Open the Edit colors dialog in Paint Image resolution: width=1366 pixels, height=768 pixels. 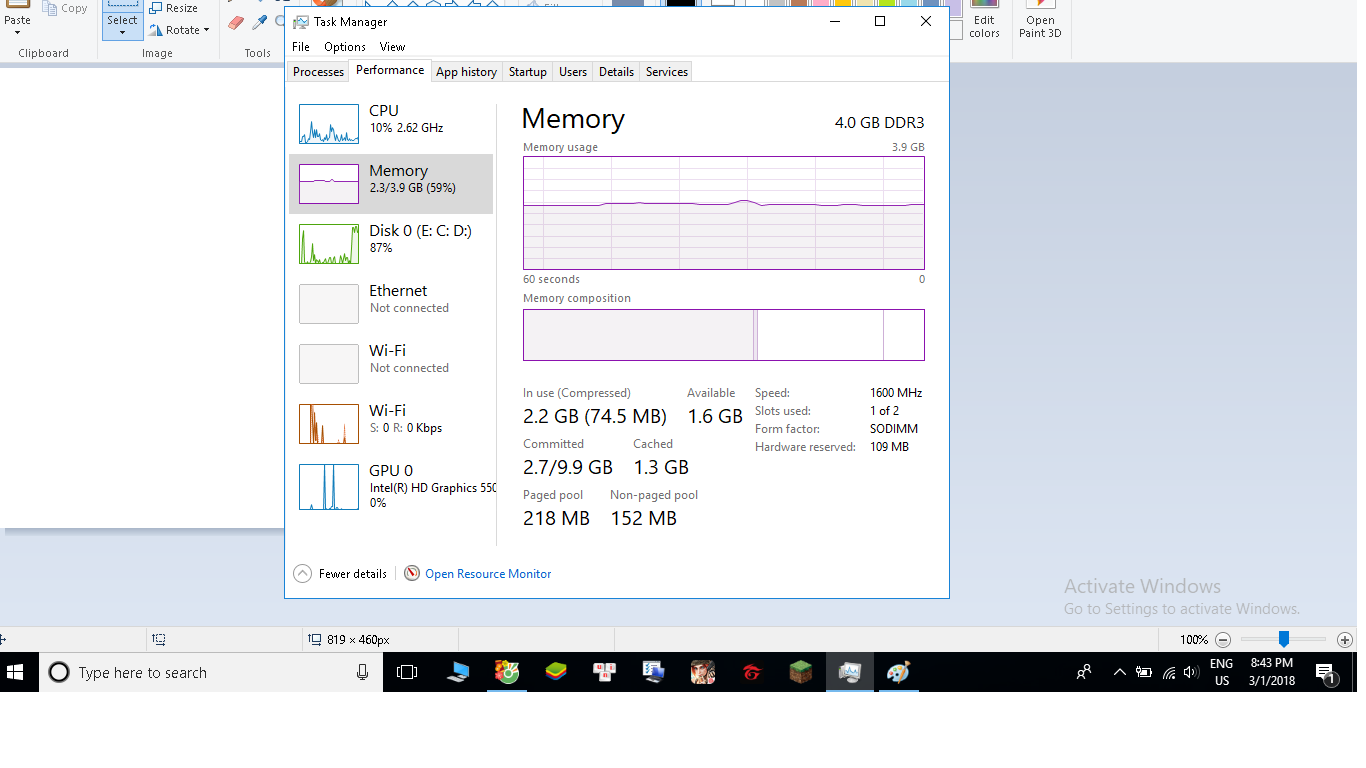(x=984, y=20)
